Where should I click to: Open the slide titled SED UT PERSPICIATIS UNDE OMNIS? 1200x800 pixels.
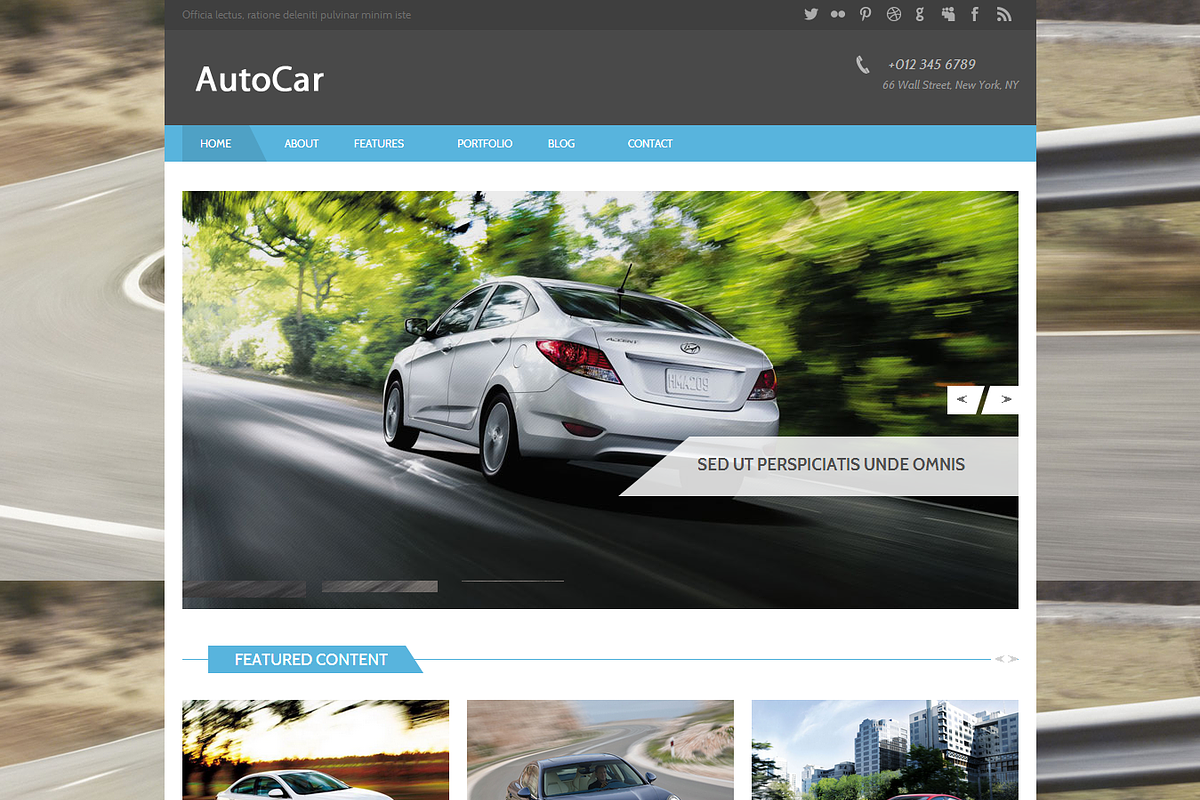pyautogui.click(x=831, y=464)
